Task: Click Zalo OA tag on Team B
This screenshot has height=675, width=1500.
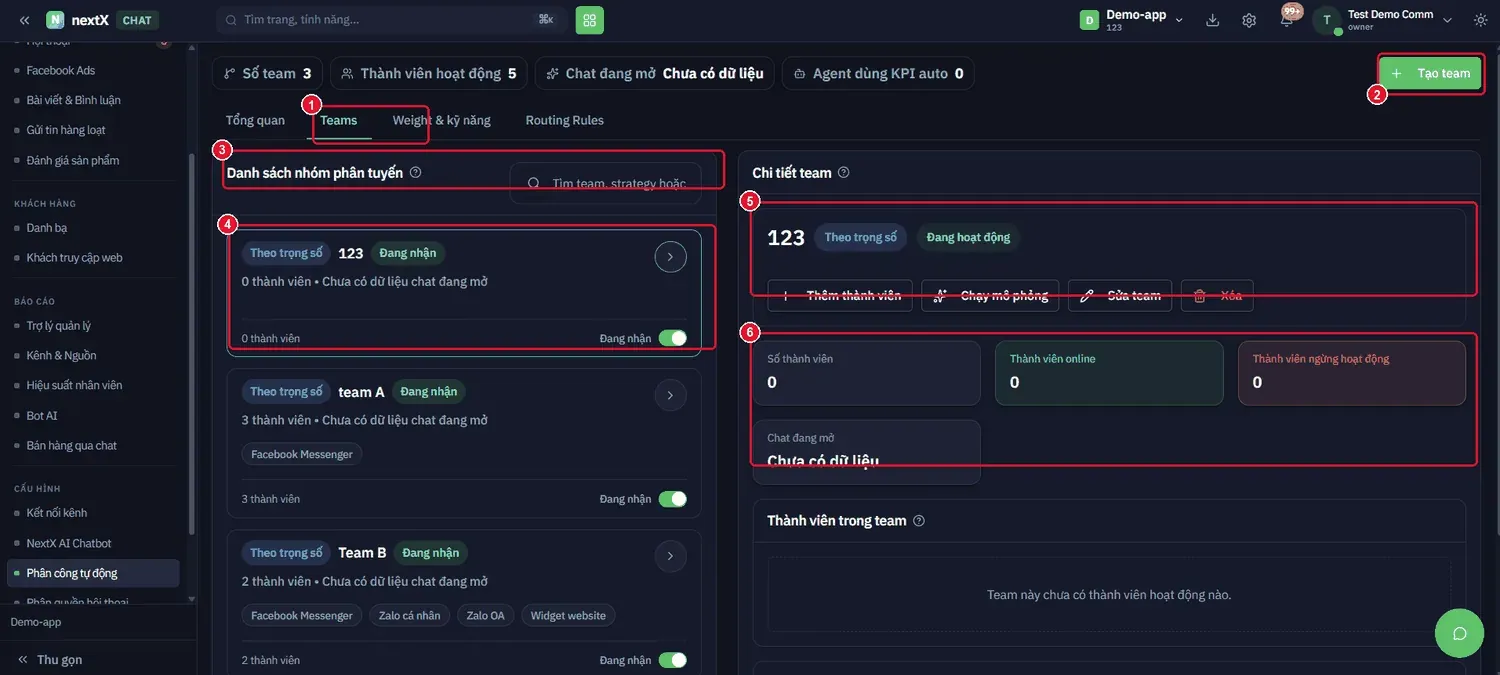Action: click(x=486, y=615)
